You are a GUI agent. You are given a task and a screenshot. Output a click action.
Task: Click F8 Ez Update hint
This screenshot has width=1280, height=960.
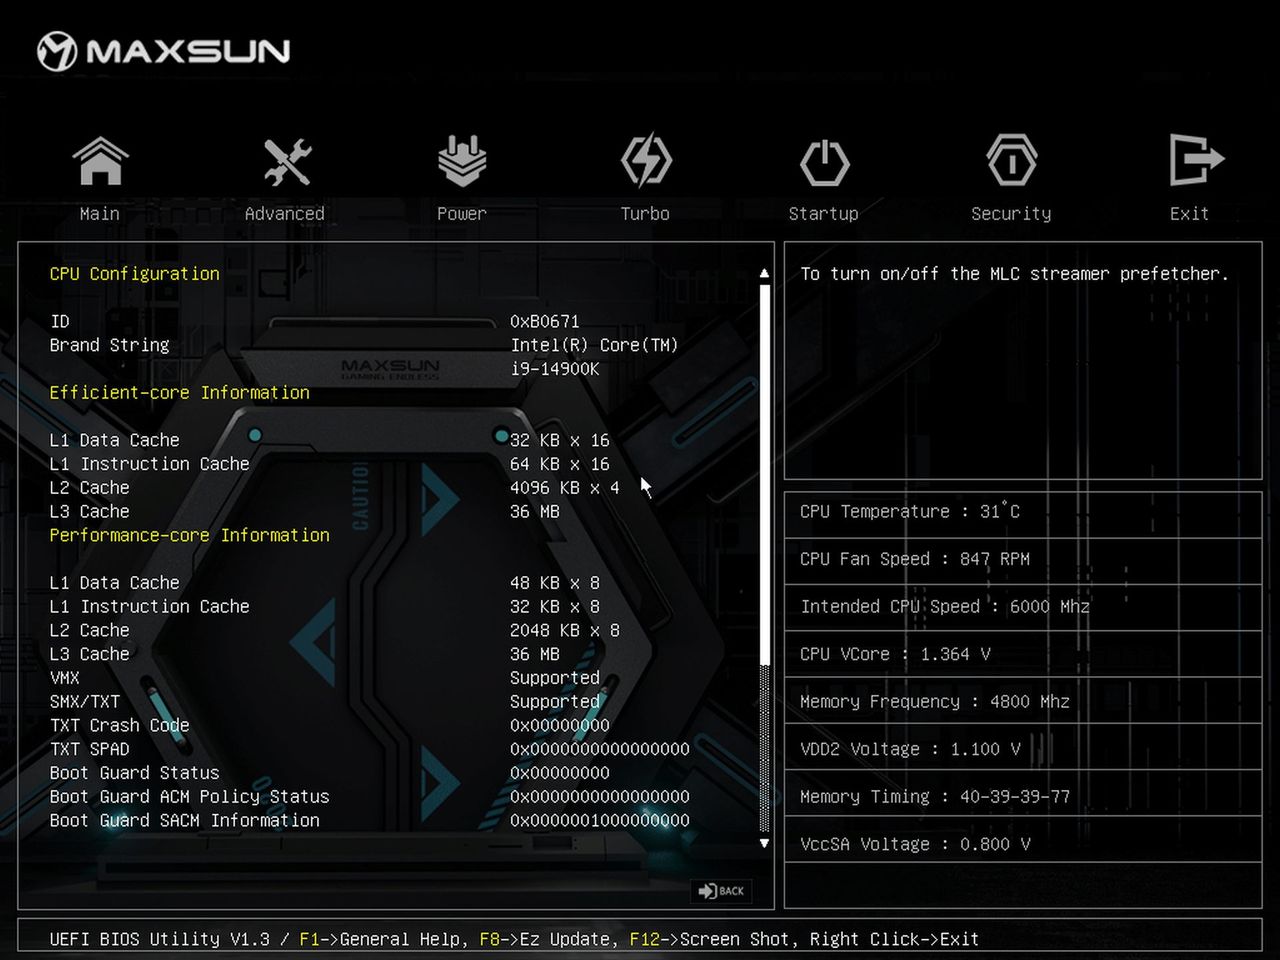[549, 939]
